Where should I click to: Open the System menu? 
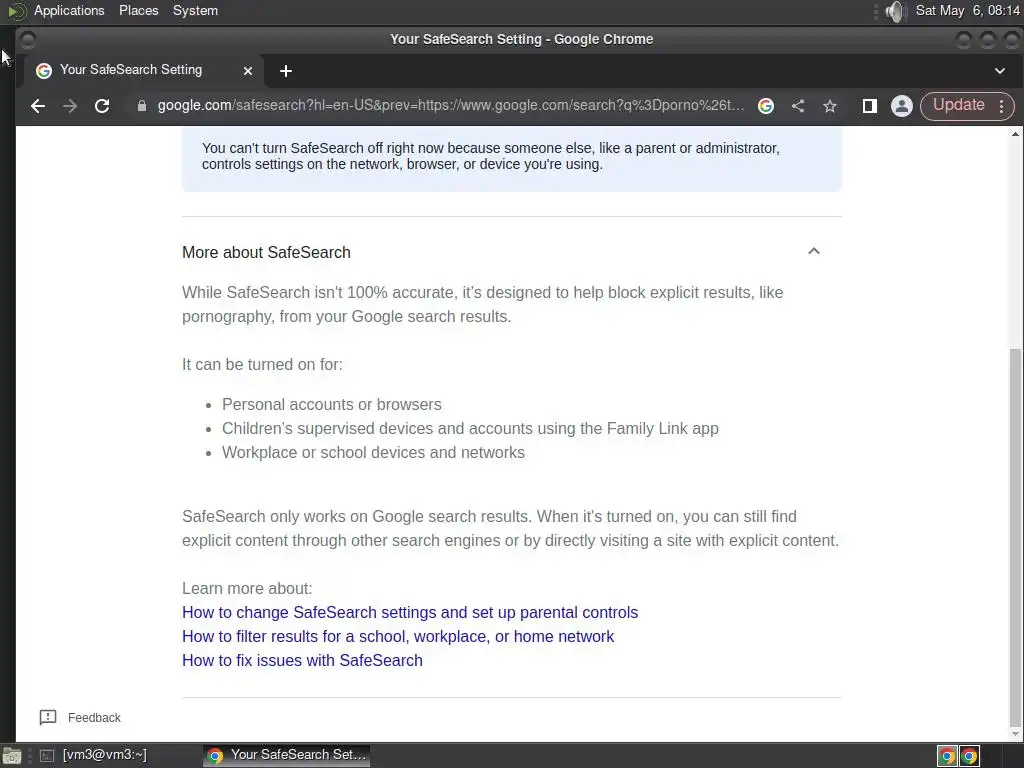[195, 10]
